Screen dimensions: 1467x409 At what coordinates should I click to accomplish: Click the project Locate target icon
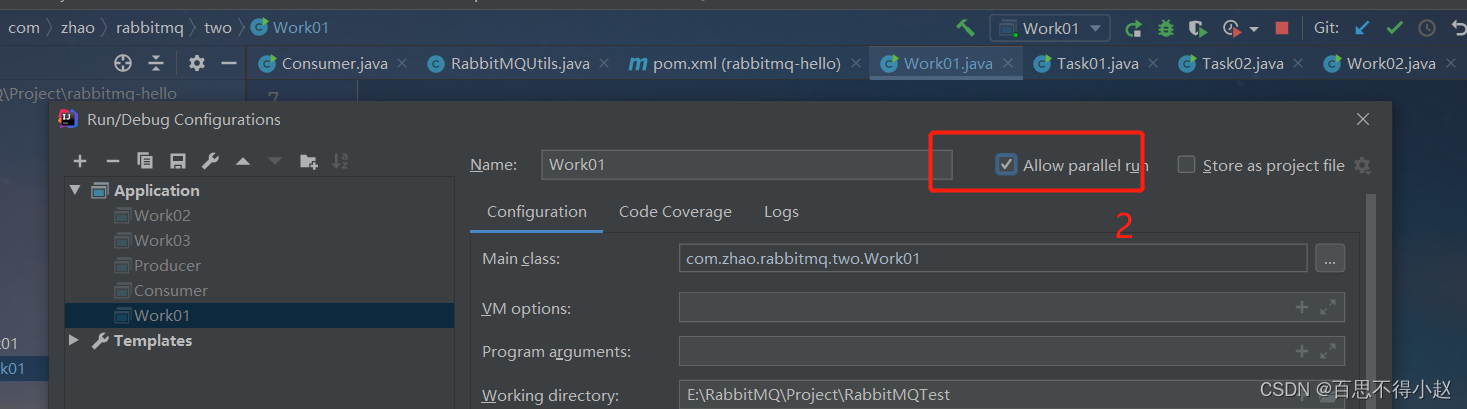(123, 63)
